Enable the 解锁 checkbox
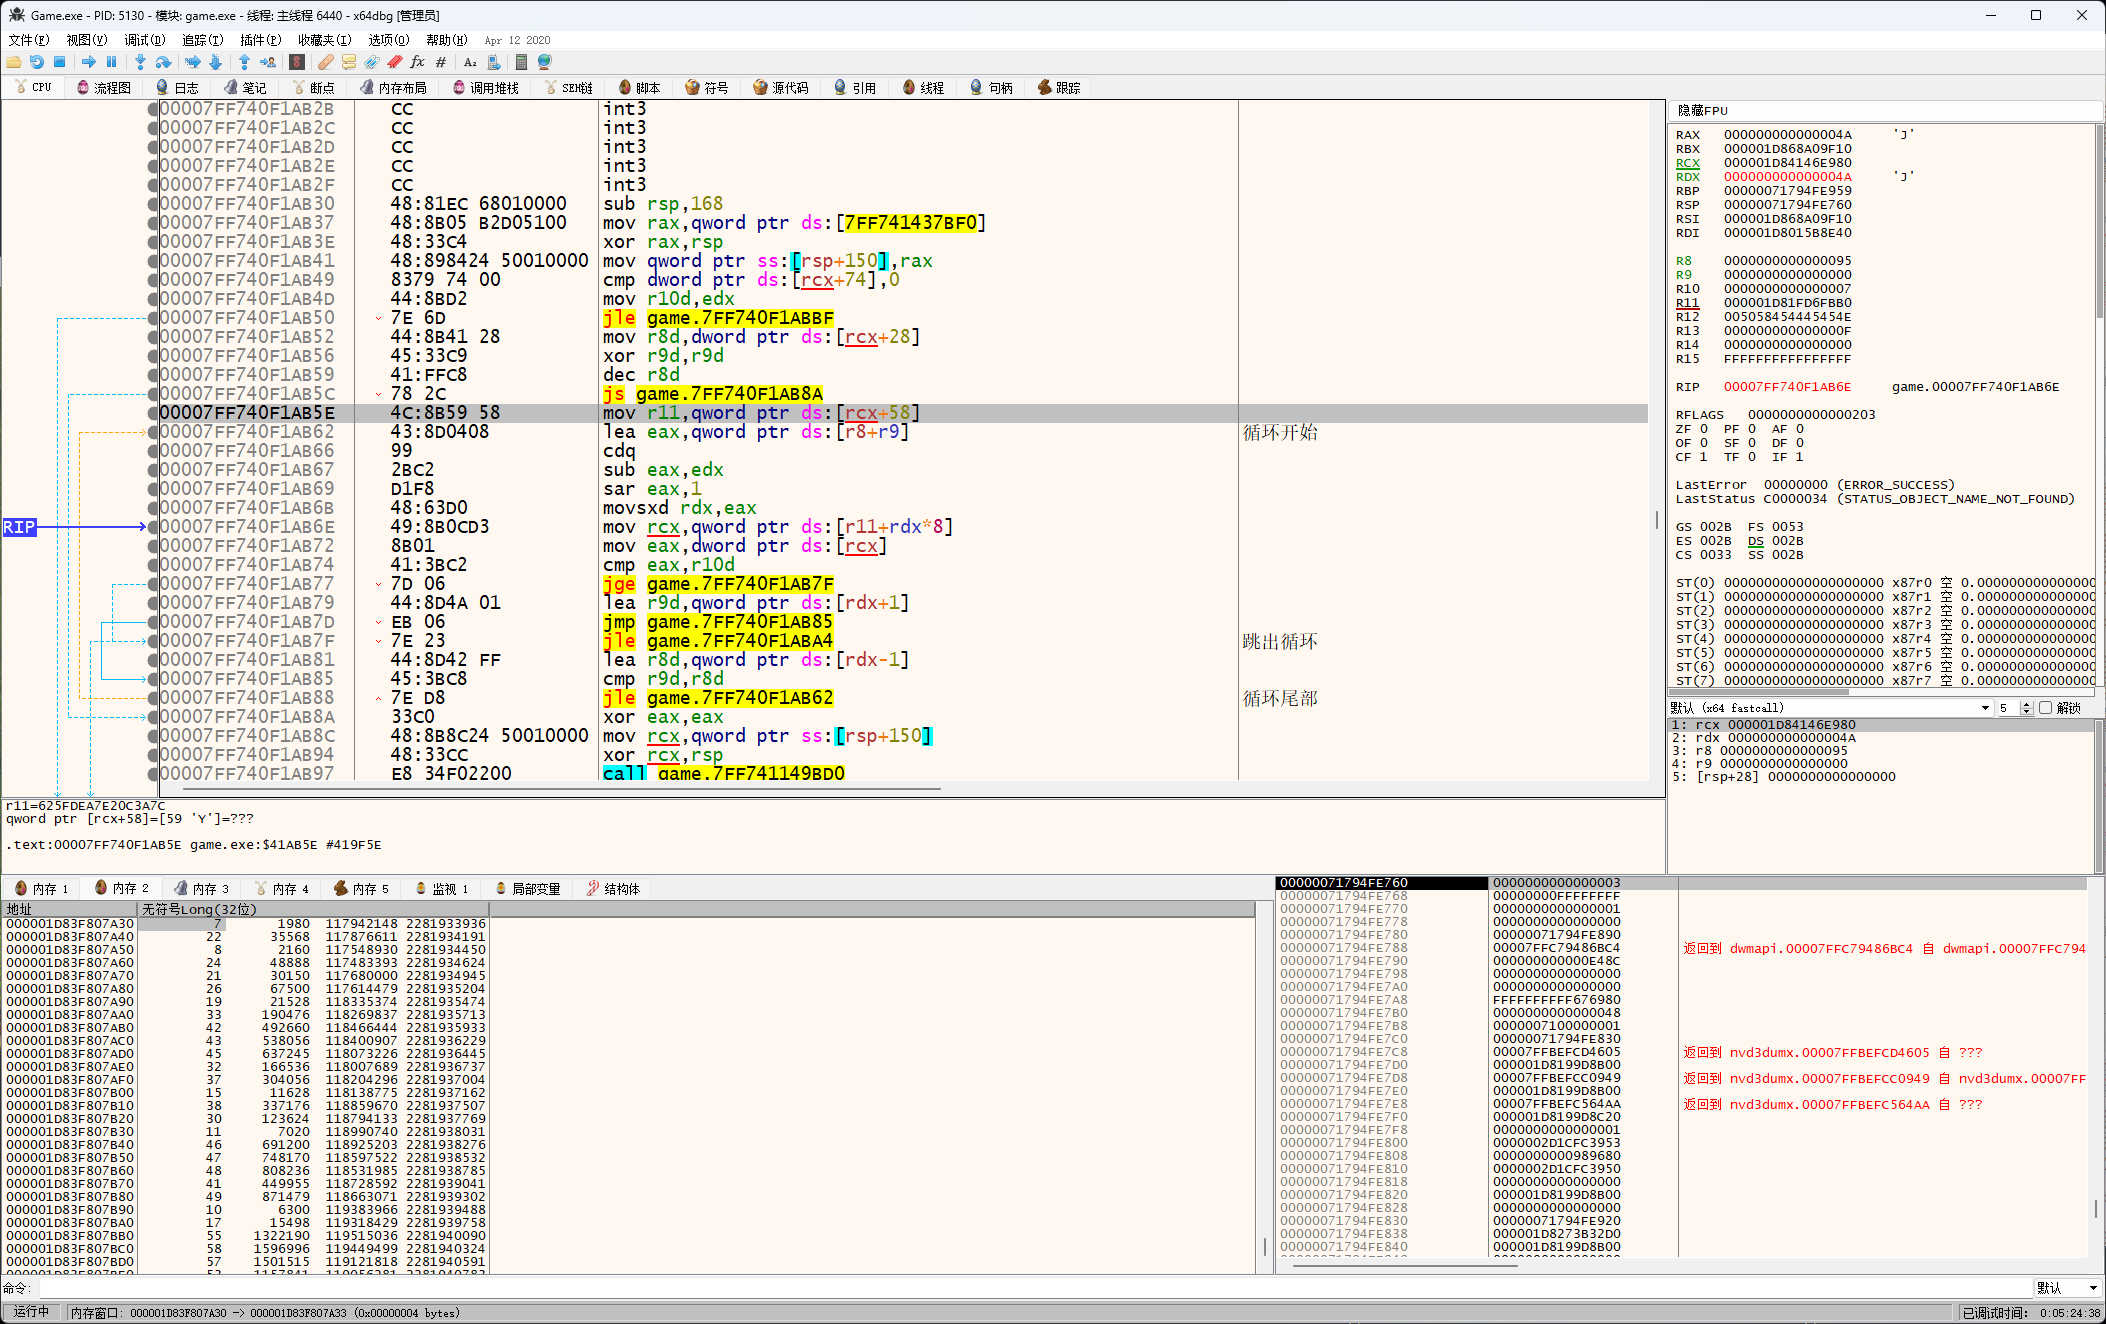 pos(2045,708)
